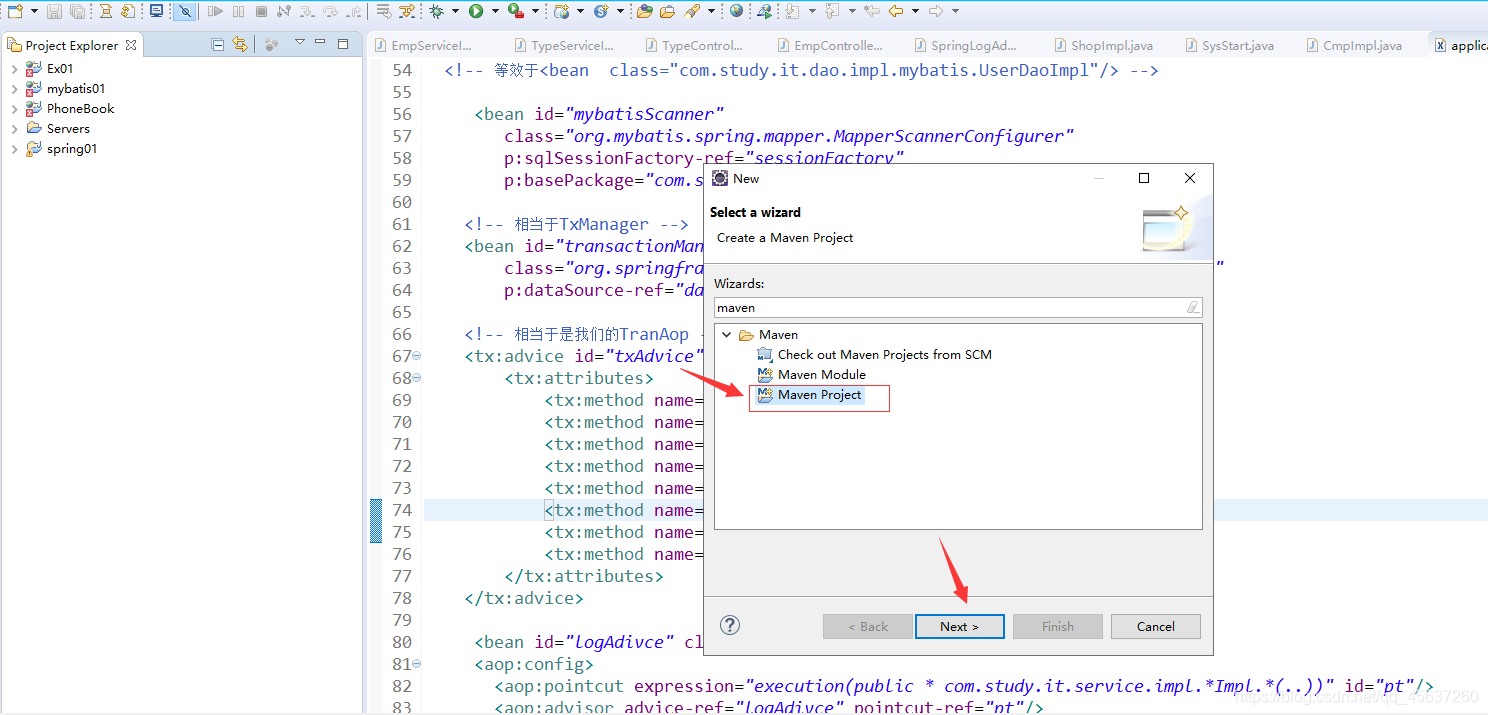Click the Open Type icon

[645, 11]
